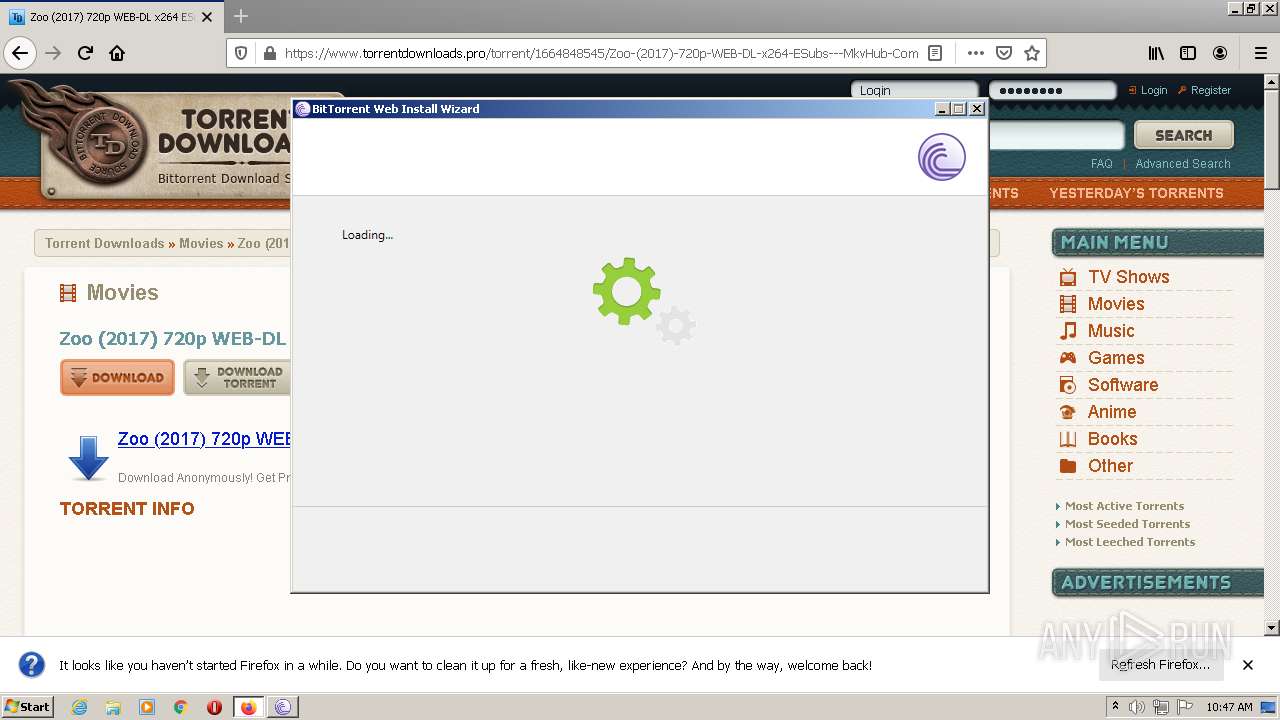Switch to BitTorrent installer taskbar button
Image resolution: width=1280 pixels, height=720 pixels.
click(282, 707)
